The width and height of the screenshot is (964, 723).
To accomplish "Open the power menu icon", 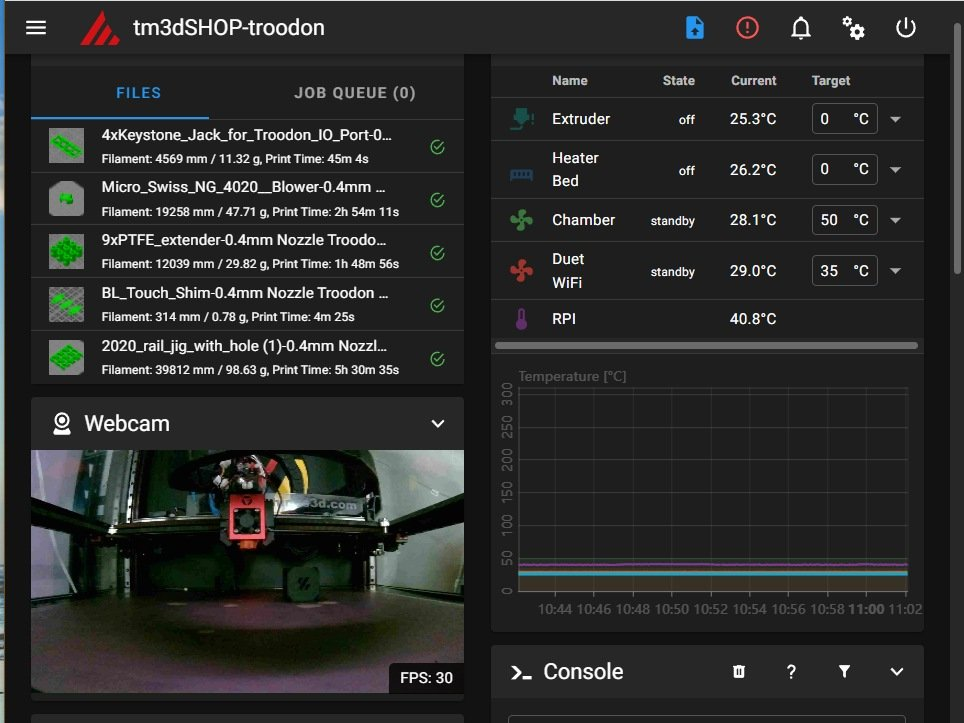I will 906,28.
